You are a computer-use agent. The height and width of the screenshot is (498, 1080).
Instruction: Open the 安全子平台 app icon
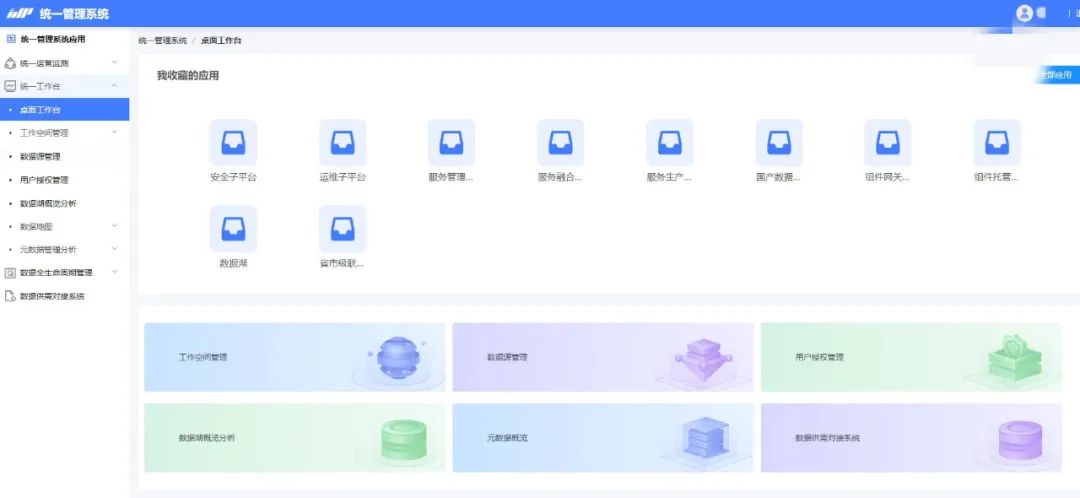coord(233,143)
